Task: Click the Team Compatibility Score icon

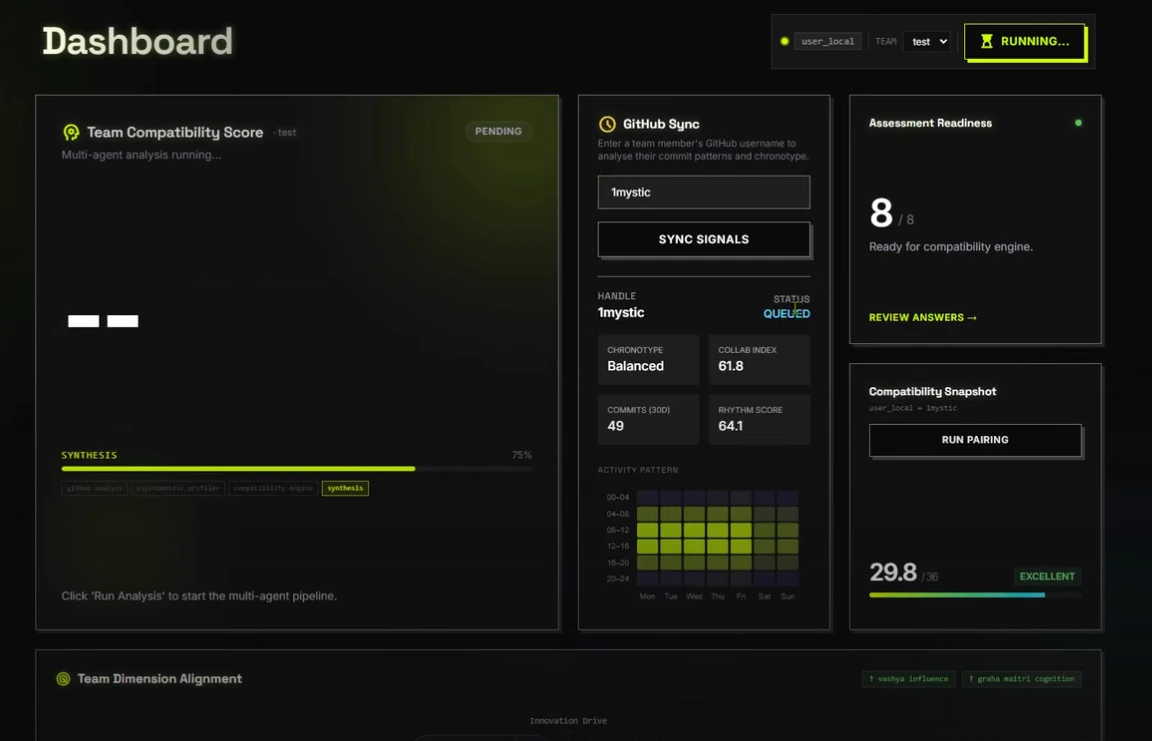Action: (71, 132)
